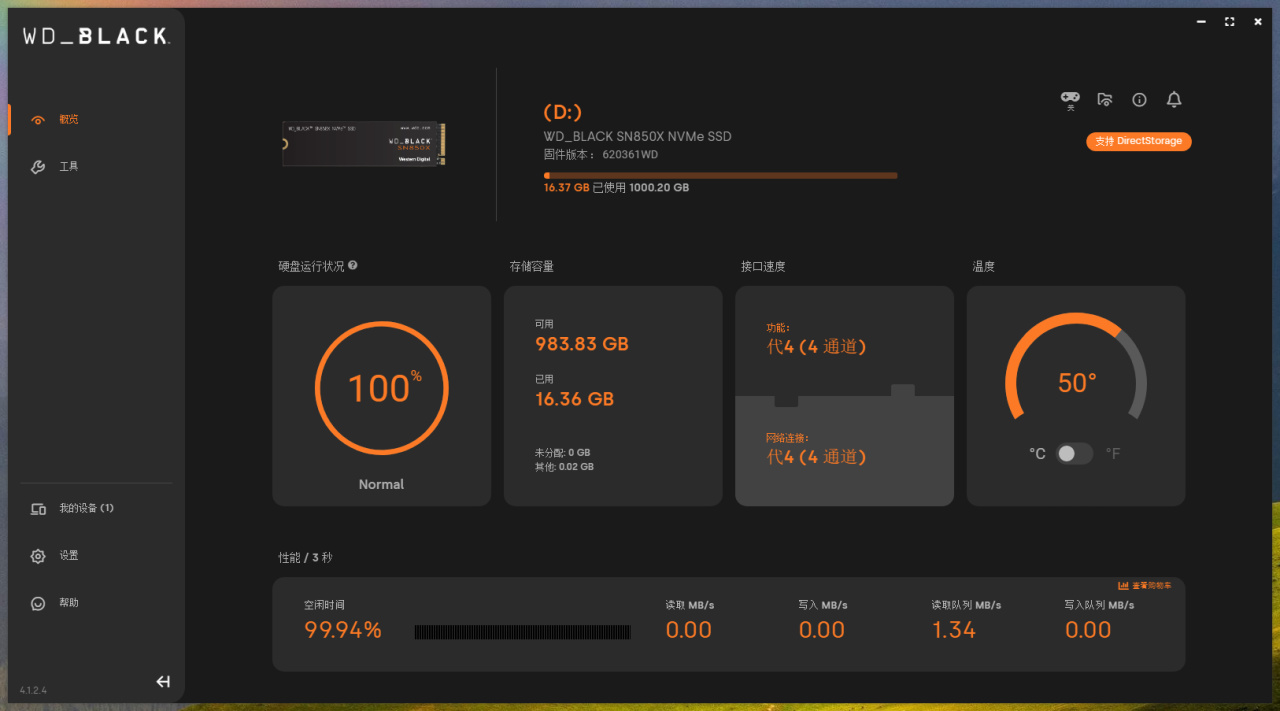Screen dimensions: 1280x711
Task: Click the 写入 MB/s value 0.00
Action: pyautogui.click(x=822, y=630)
